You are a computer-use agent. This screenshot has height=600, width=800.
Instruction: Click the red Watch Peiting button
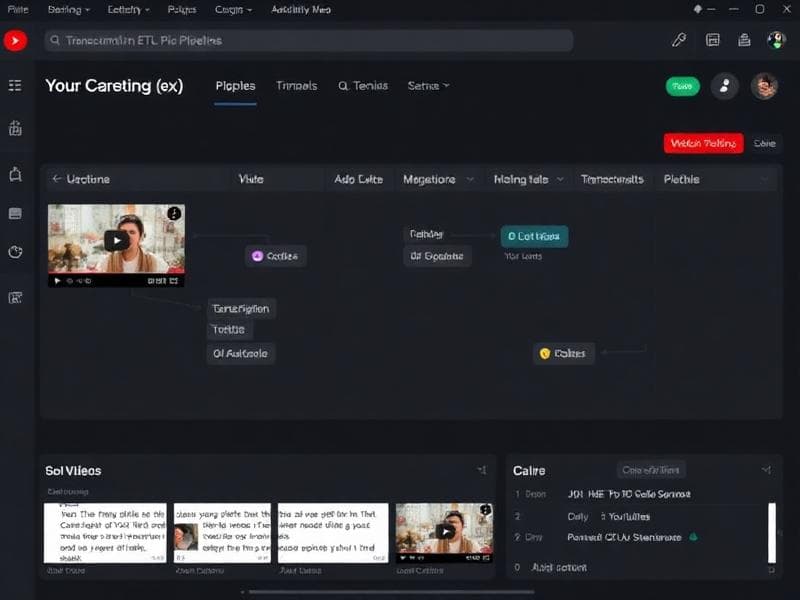pyautogui.click(x=704, y=143)
